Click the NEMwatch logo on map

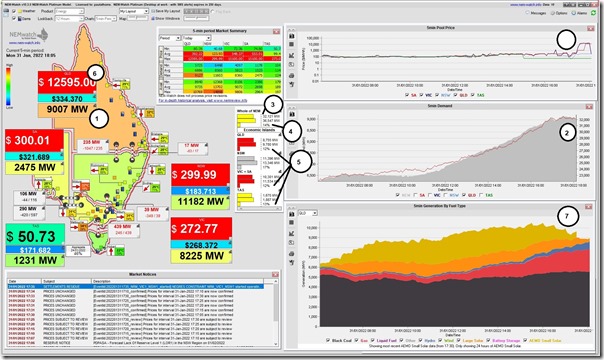tap(29, 35)
